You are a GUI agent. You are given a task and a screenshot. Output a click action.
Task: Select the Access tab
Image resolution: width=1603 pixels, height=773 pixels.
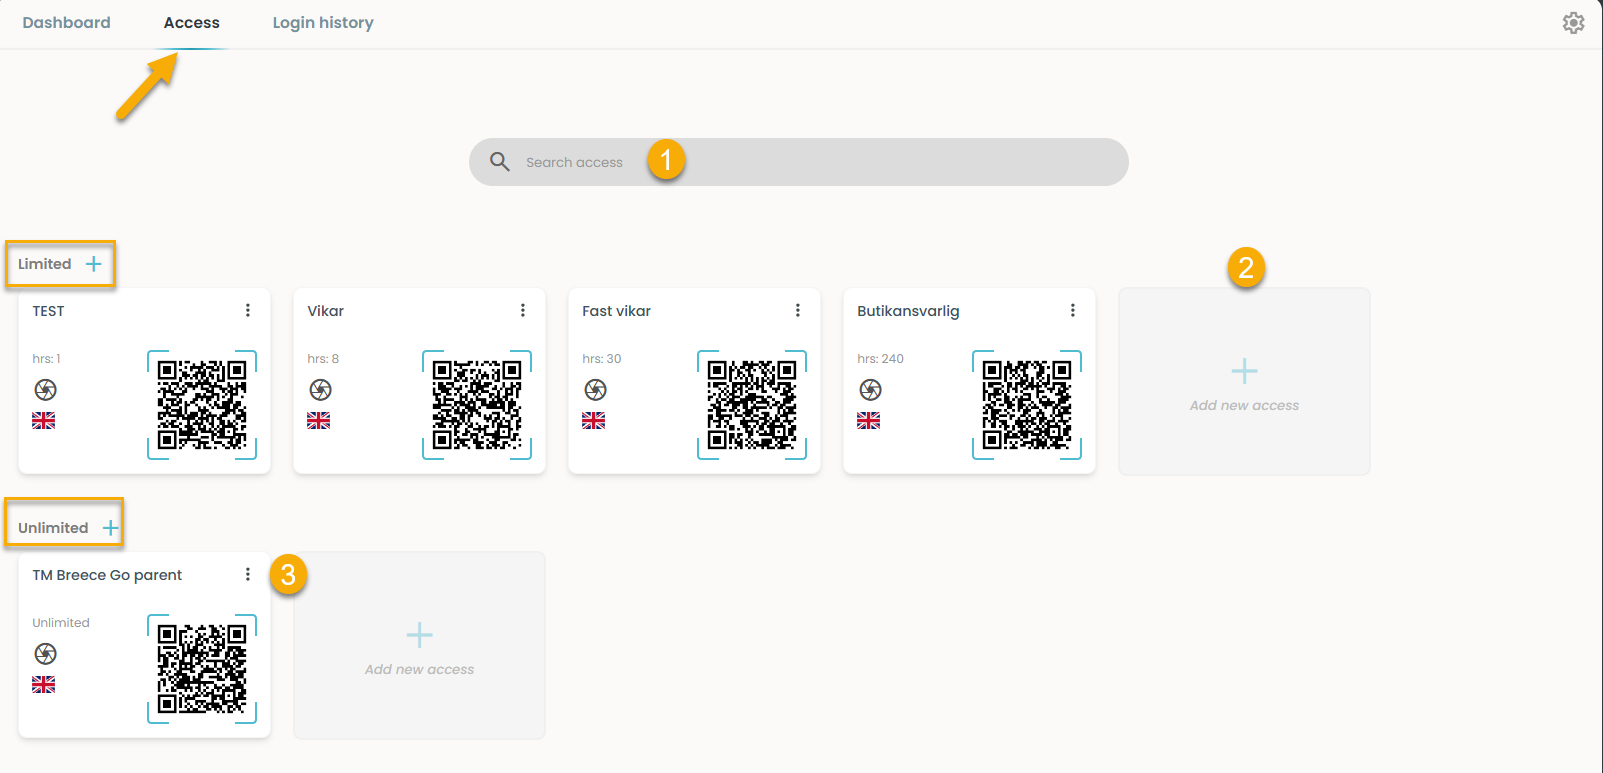[x=192, y=23]
